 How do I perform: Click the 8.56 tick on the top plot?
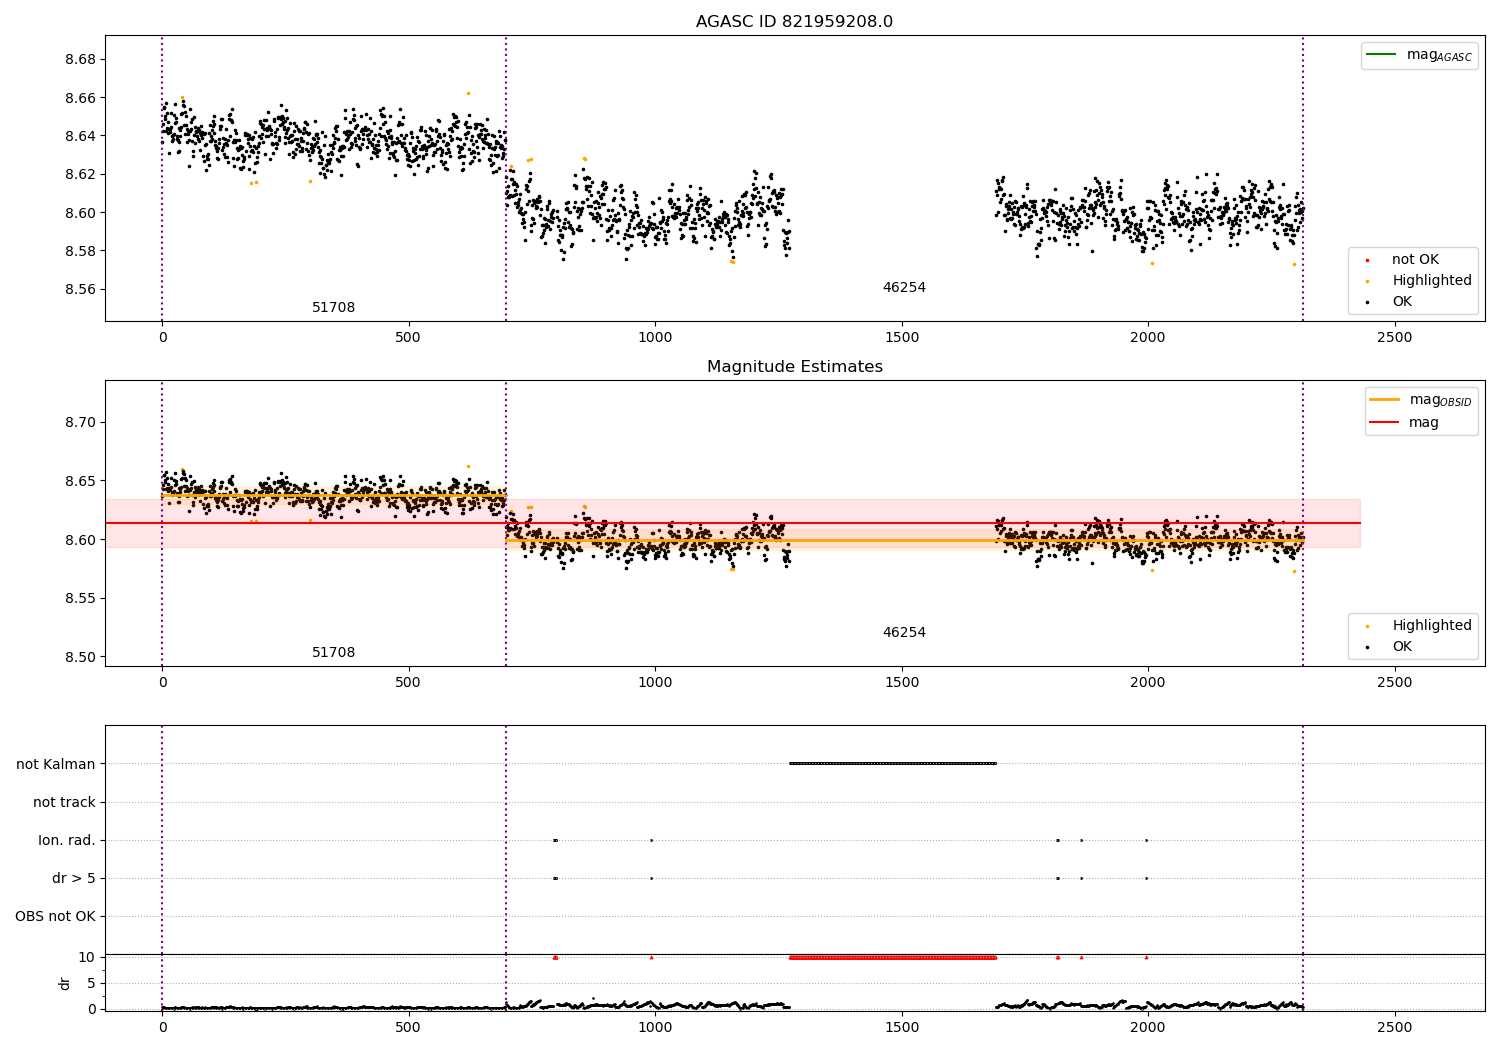point(79,290)
